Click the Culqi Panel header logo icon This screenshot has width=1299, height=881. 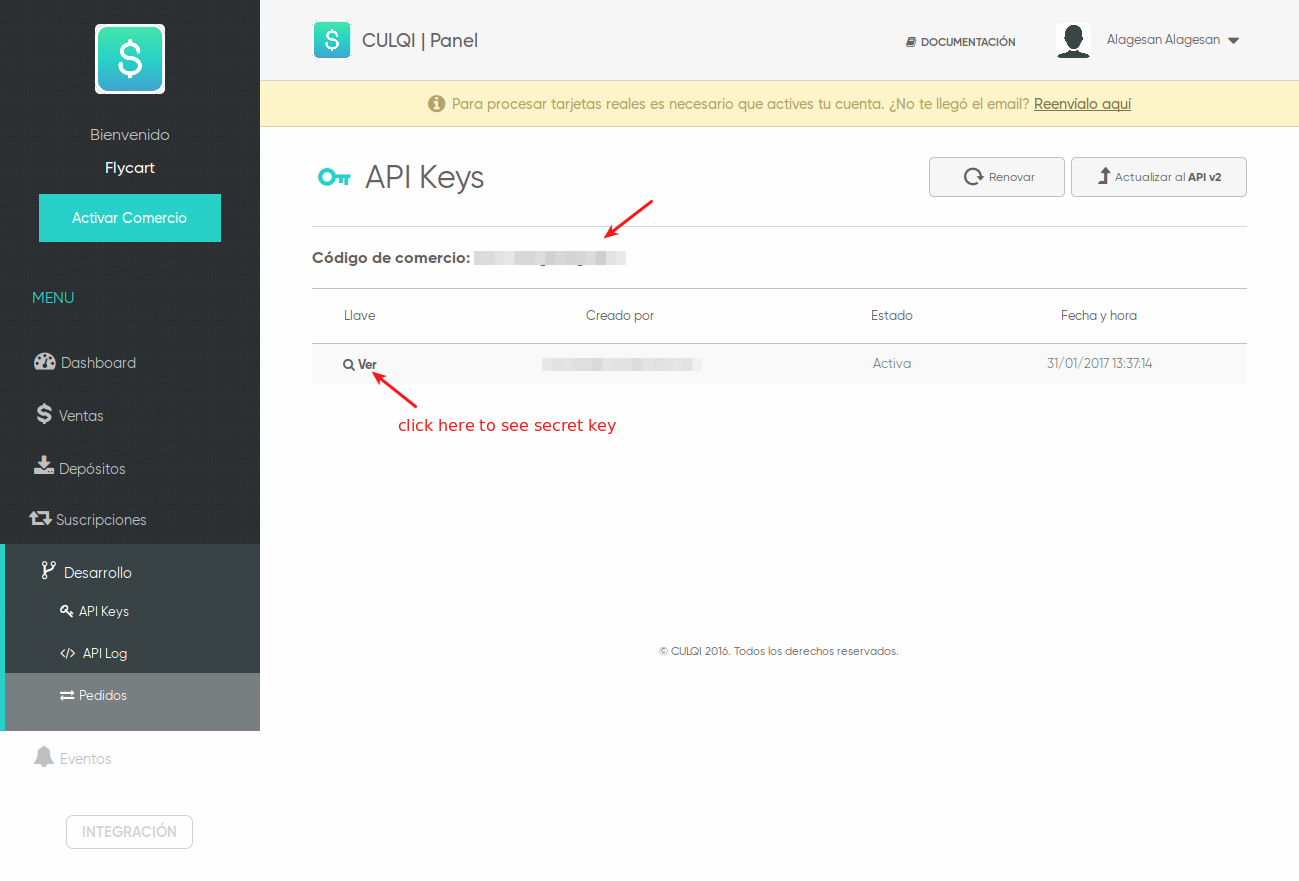332,40
